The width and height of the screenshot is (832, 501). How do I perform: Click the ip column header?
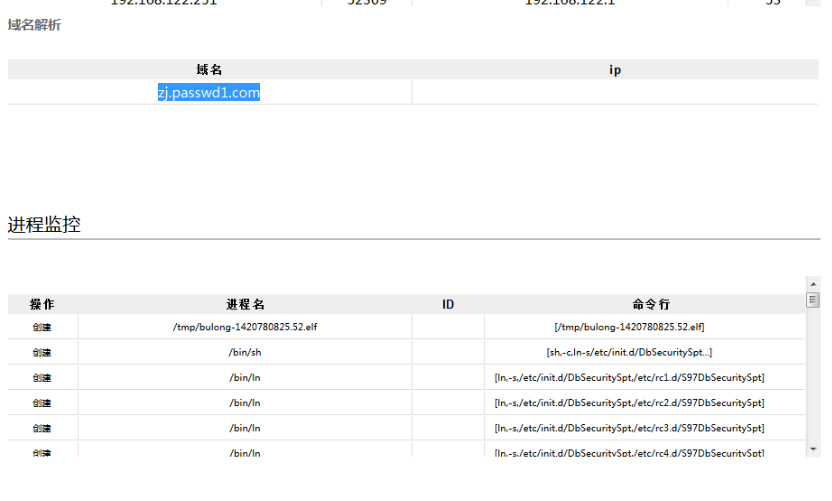tap(615, 70)
